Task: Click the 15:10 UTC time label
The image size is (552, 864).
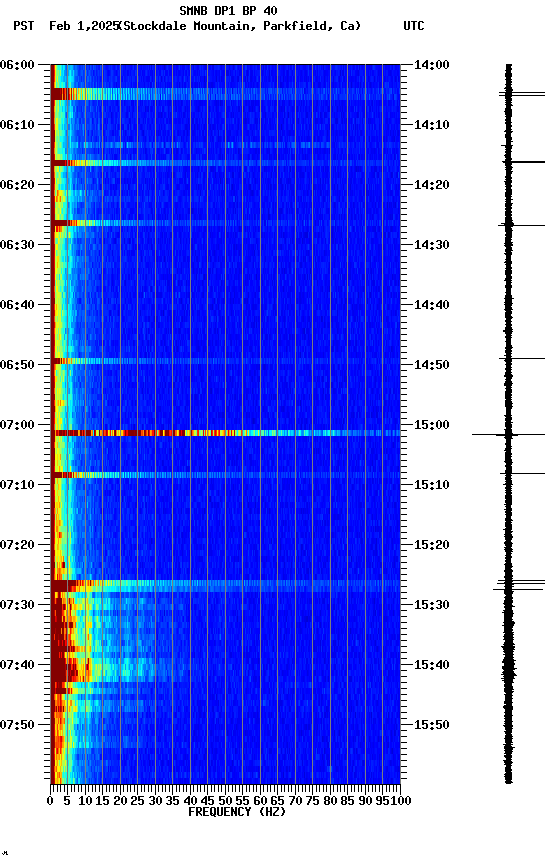Action: click(x=432, y=485)
